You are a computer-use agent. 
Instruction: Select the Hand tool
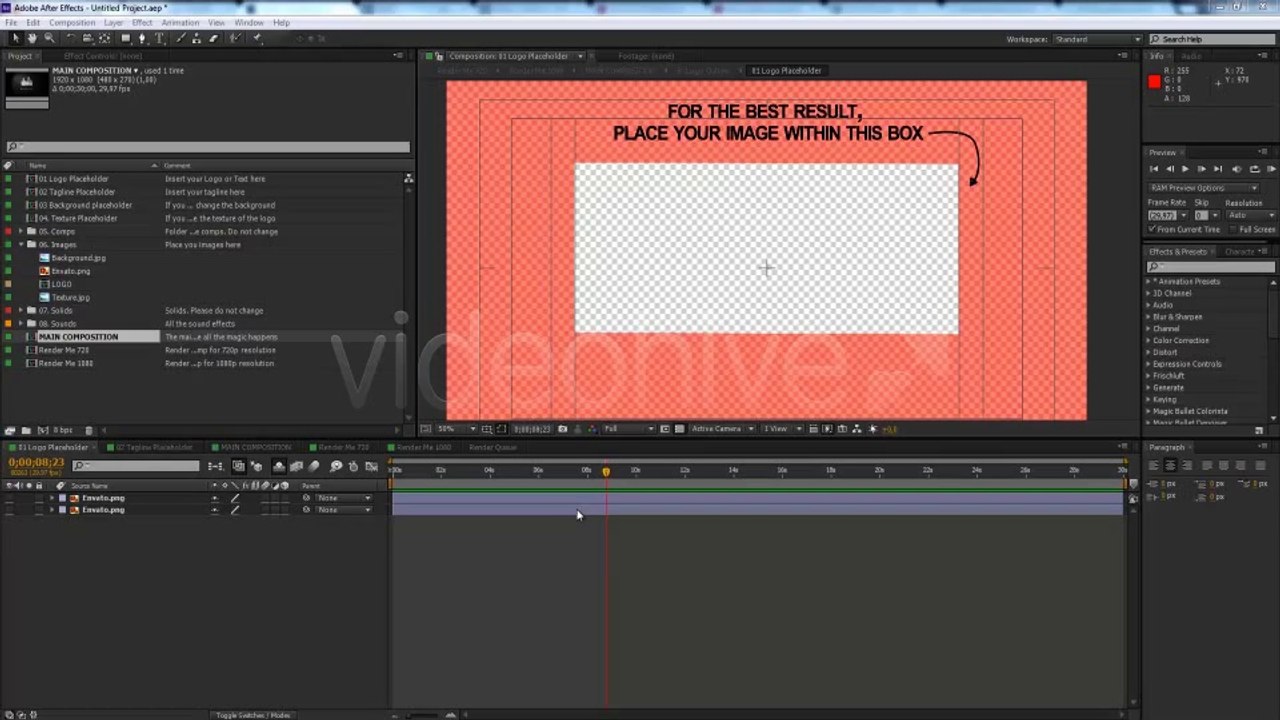coord(32,39)
